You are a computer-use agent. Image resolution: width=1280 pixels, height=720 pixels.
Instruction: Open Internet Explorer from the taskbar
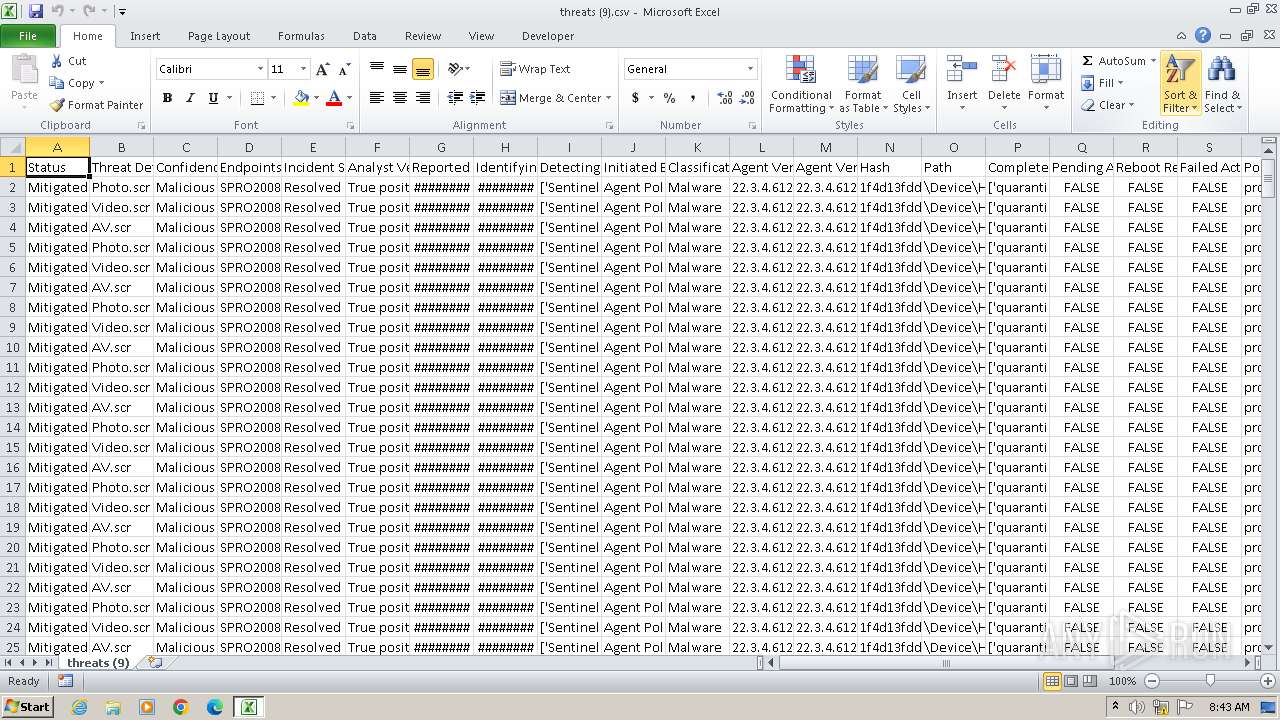point(80,707)
